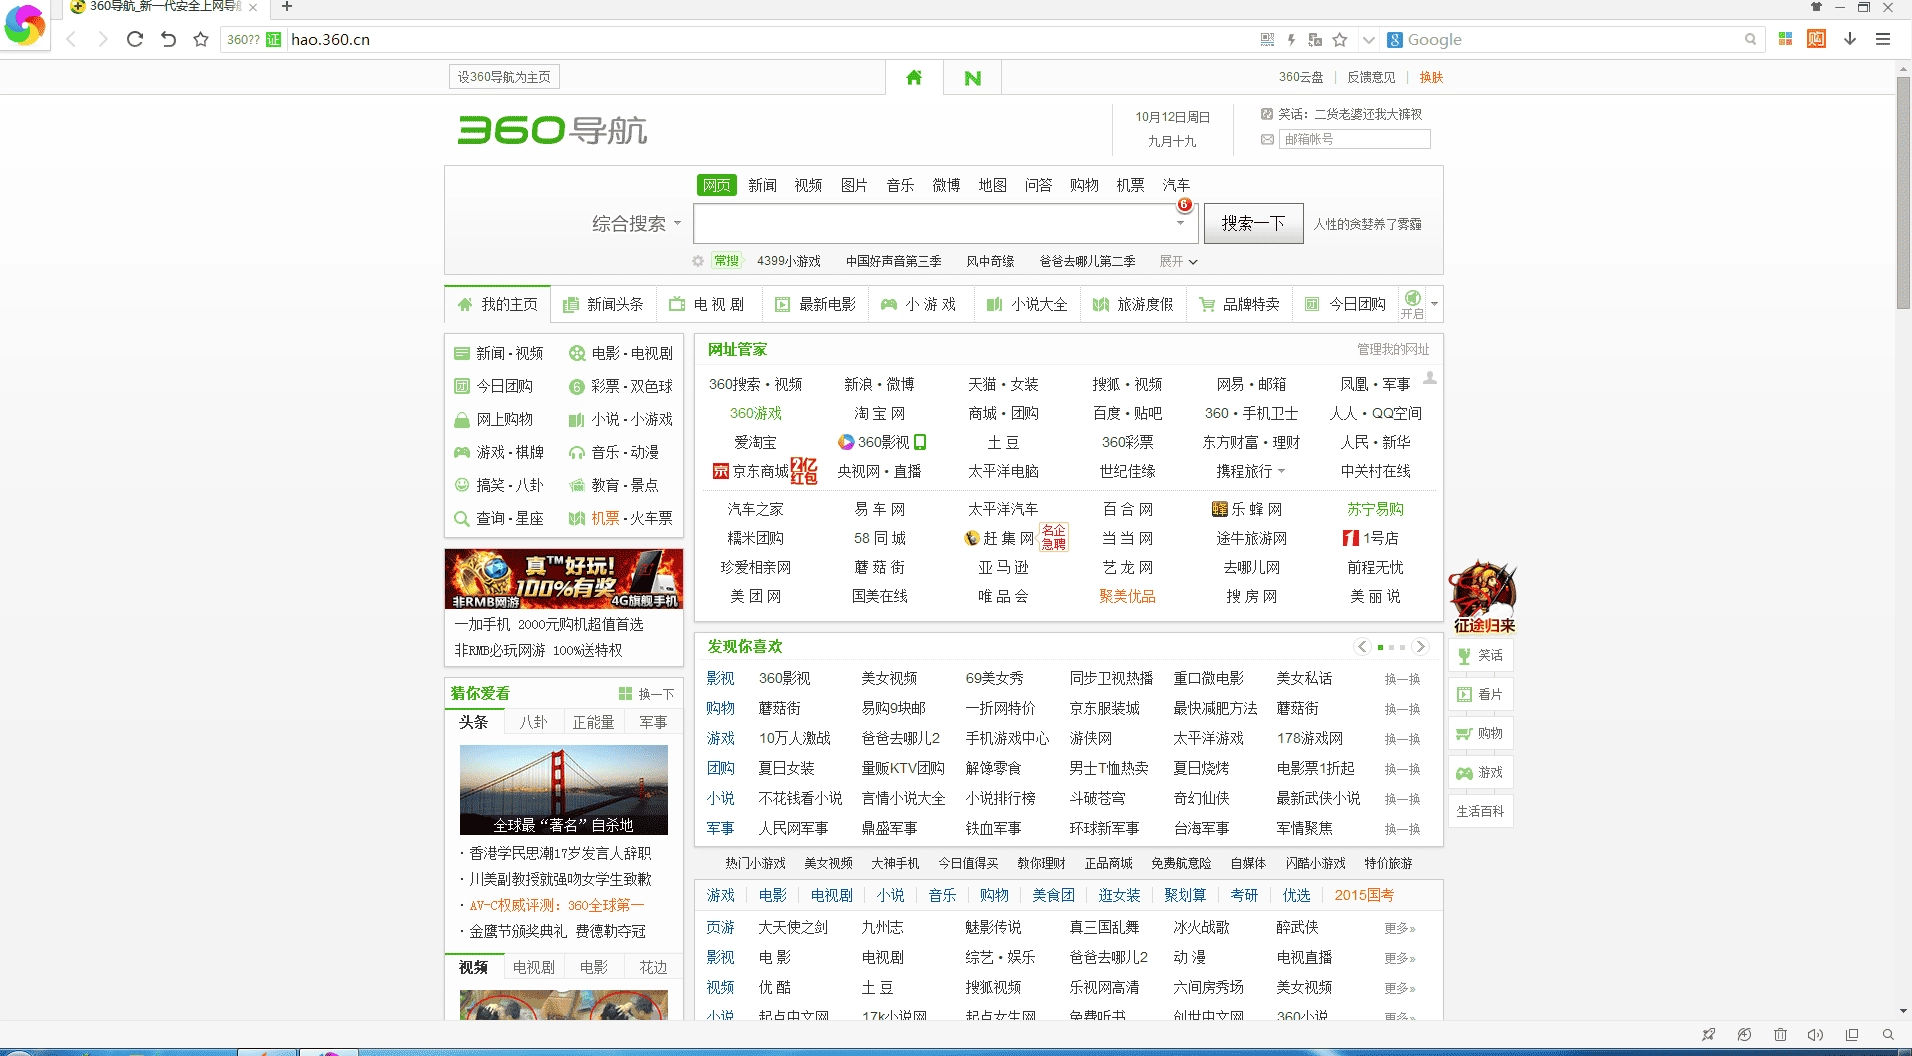Expand the 综合搜索 engine dropdown

(x=637, y=223)
